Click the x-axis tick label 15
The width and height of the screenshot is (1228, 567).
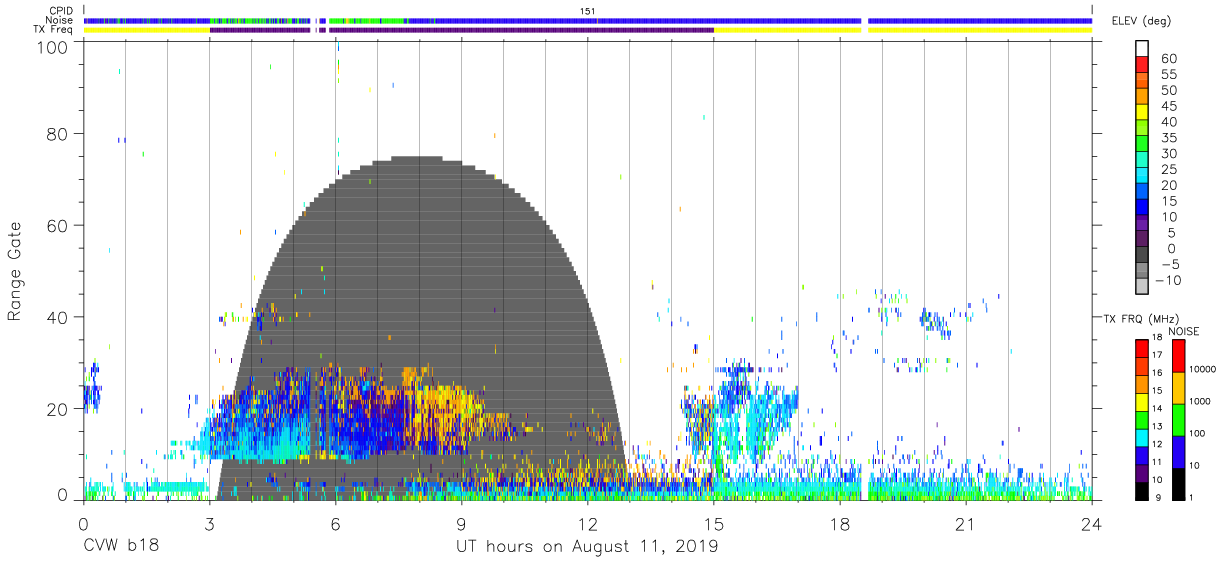[x=713, y=524]
